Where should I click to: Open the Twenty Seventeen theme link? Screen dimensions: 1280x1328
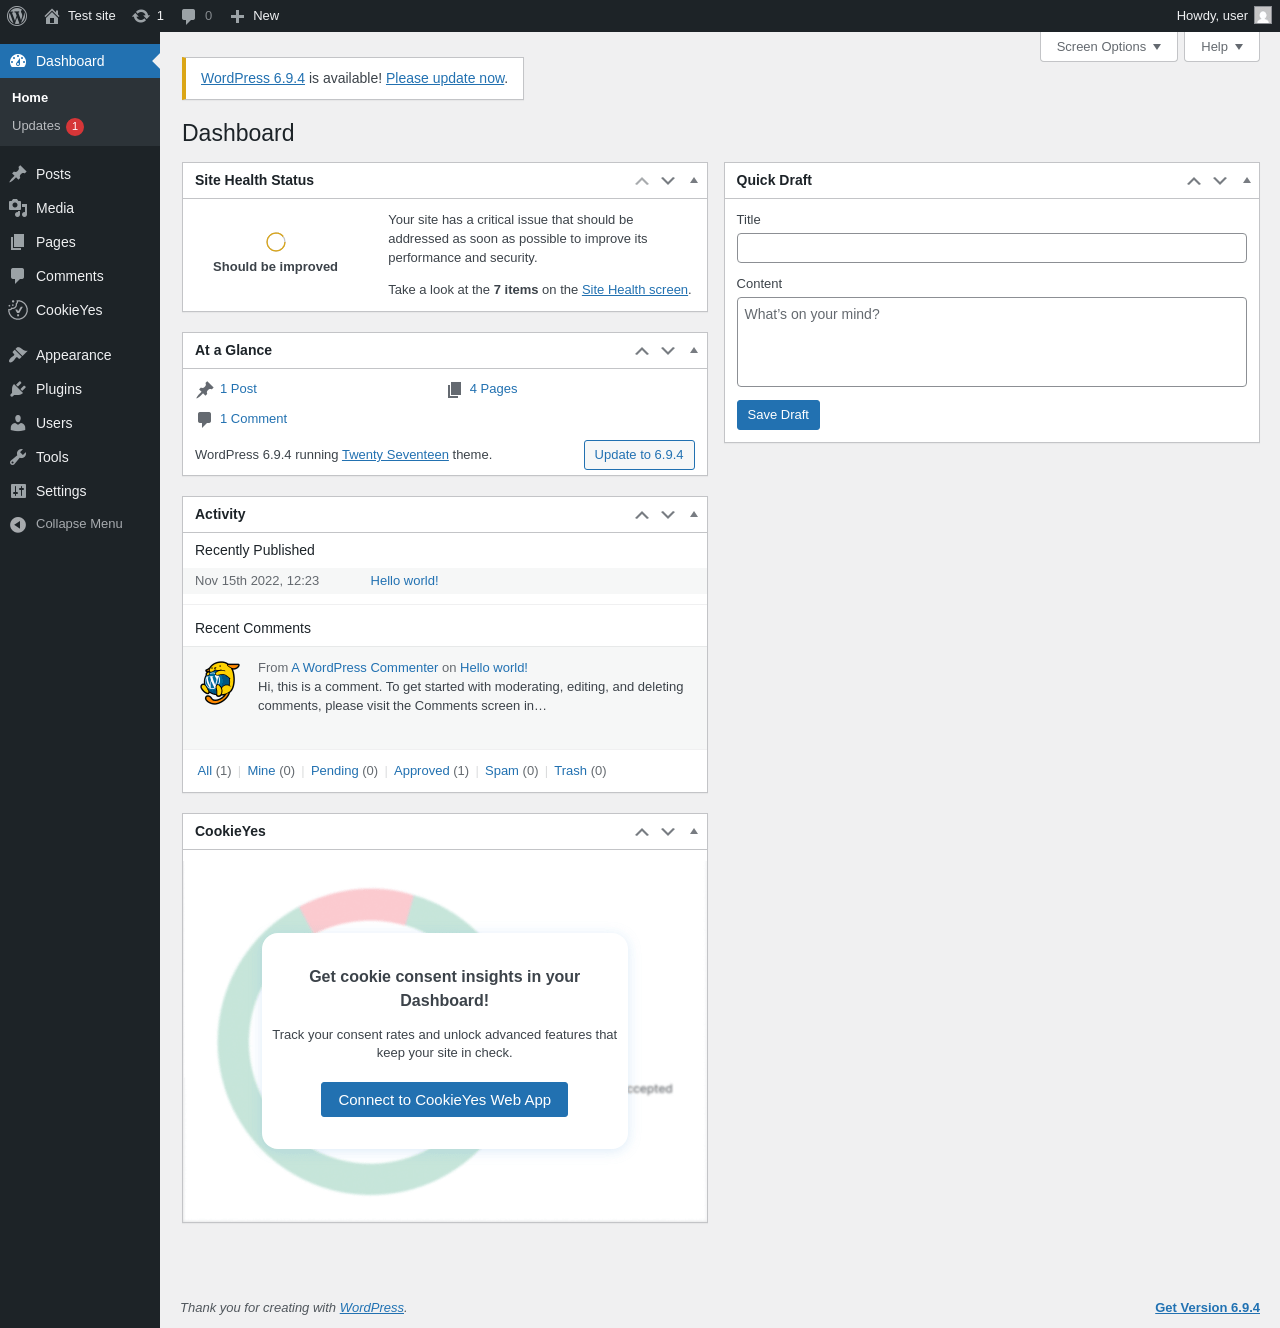(395, 455)
